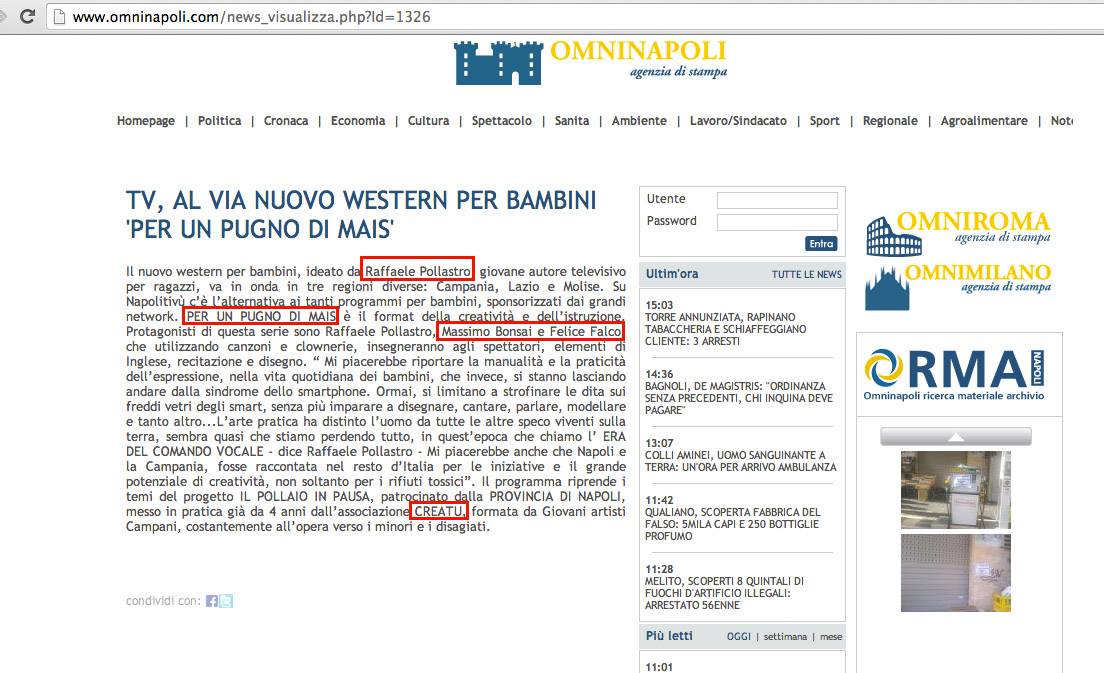
Task: Select settimana in Più letti
Action: point(785,636)
